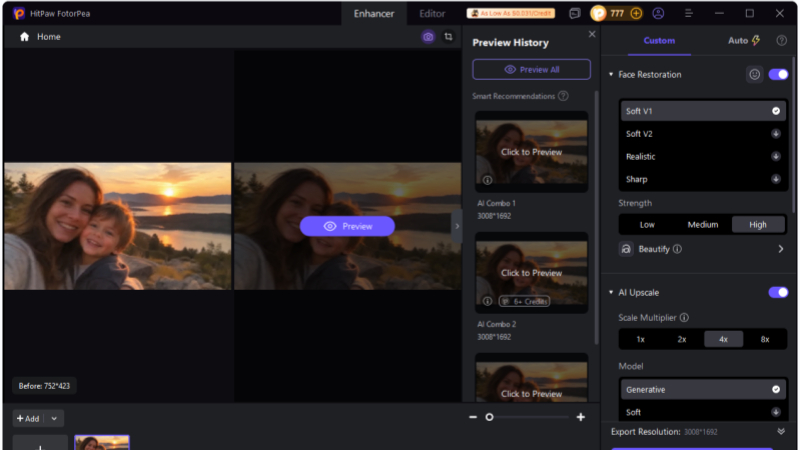
Task: Expand Export Resolution double chevron
Action: tap(781, 432)
